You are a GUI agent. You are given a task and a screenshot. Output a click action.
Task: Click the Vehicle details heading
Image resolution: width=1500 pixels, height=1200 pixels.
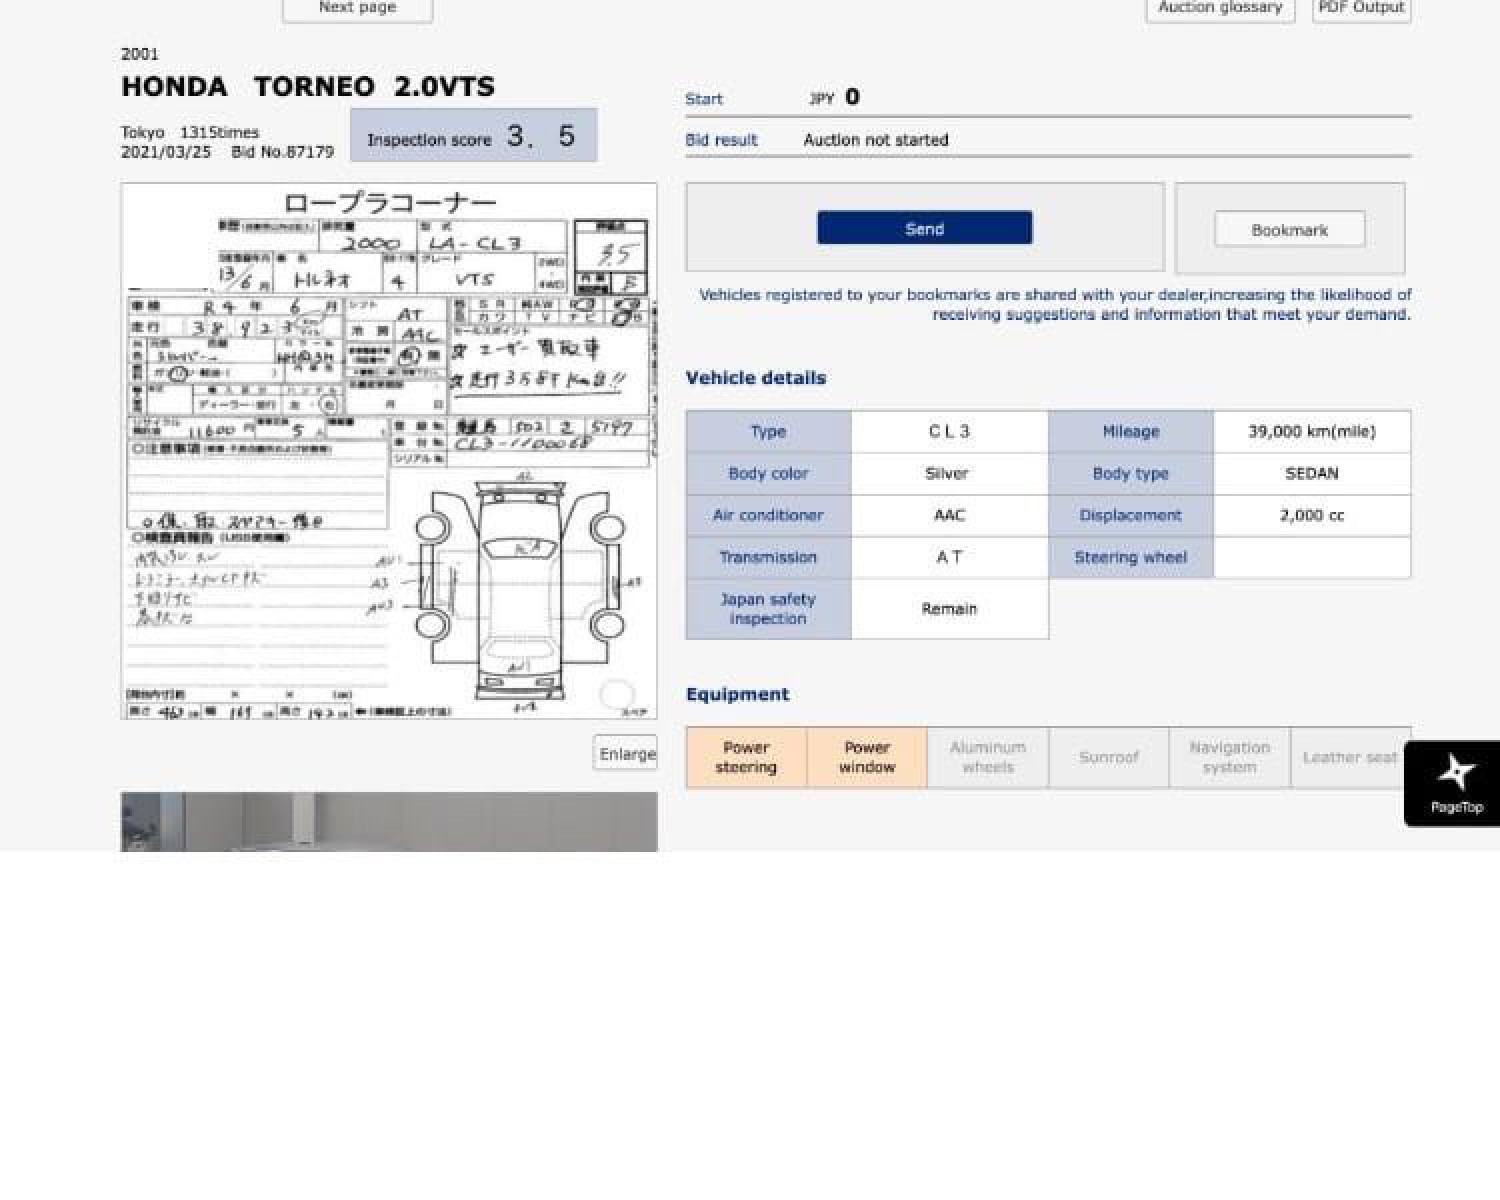(756, 378)
